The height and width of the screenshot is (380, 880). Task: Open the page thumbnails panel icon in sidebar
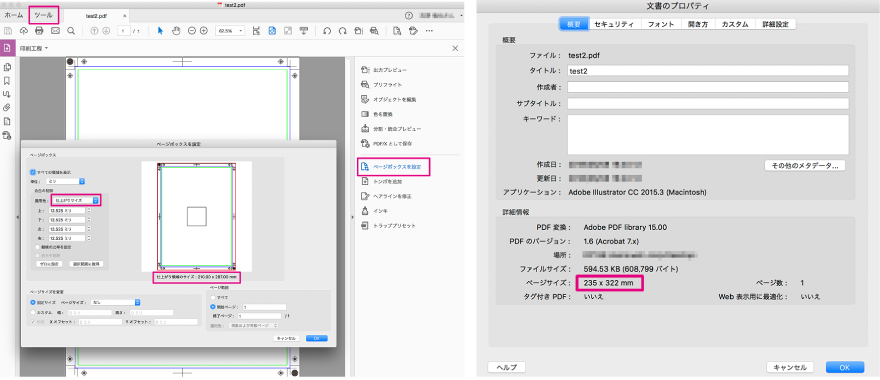(7, 67)
